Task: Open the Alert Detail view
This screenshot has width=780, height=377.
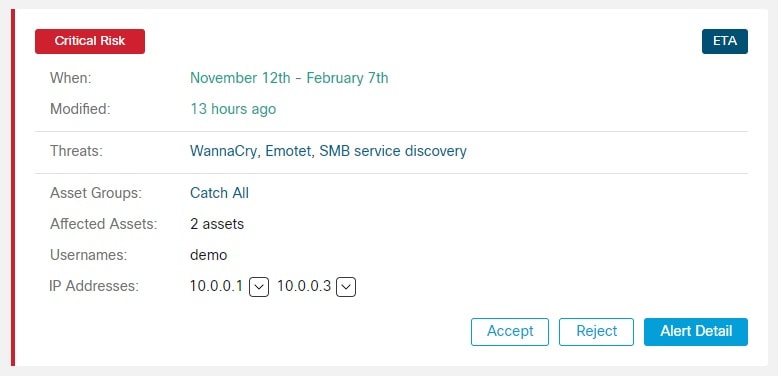Action: 696,332
